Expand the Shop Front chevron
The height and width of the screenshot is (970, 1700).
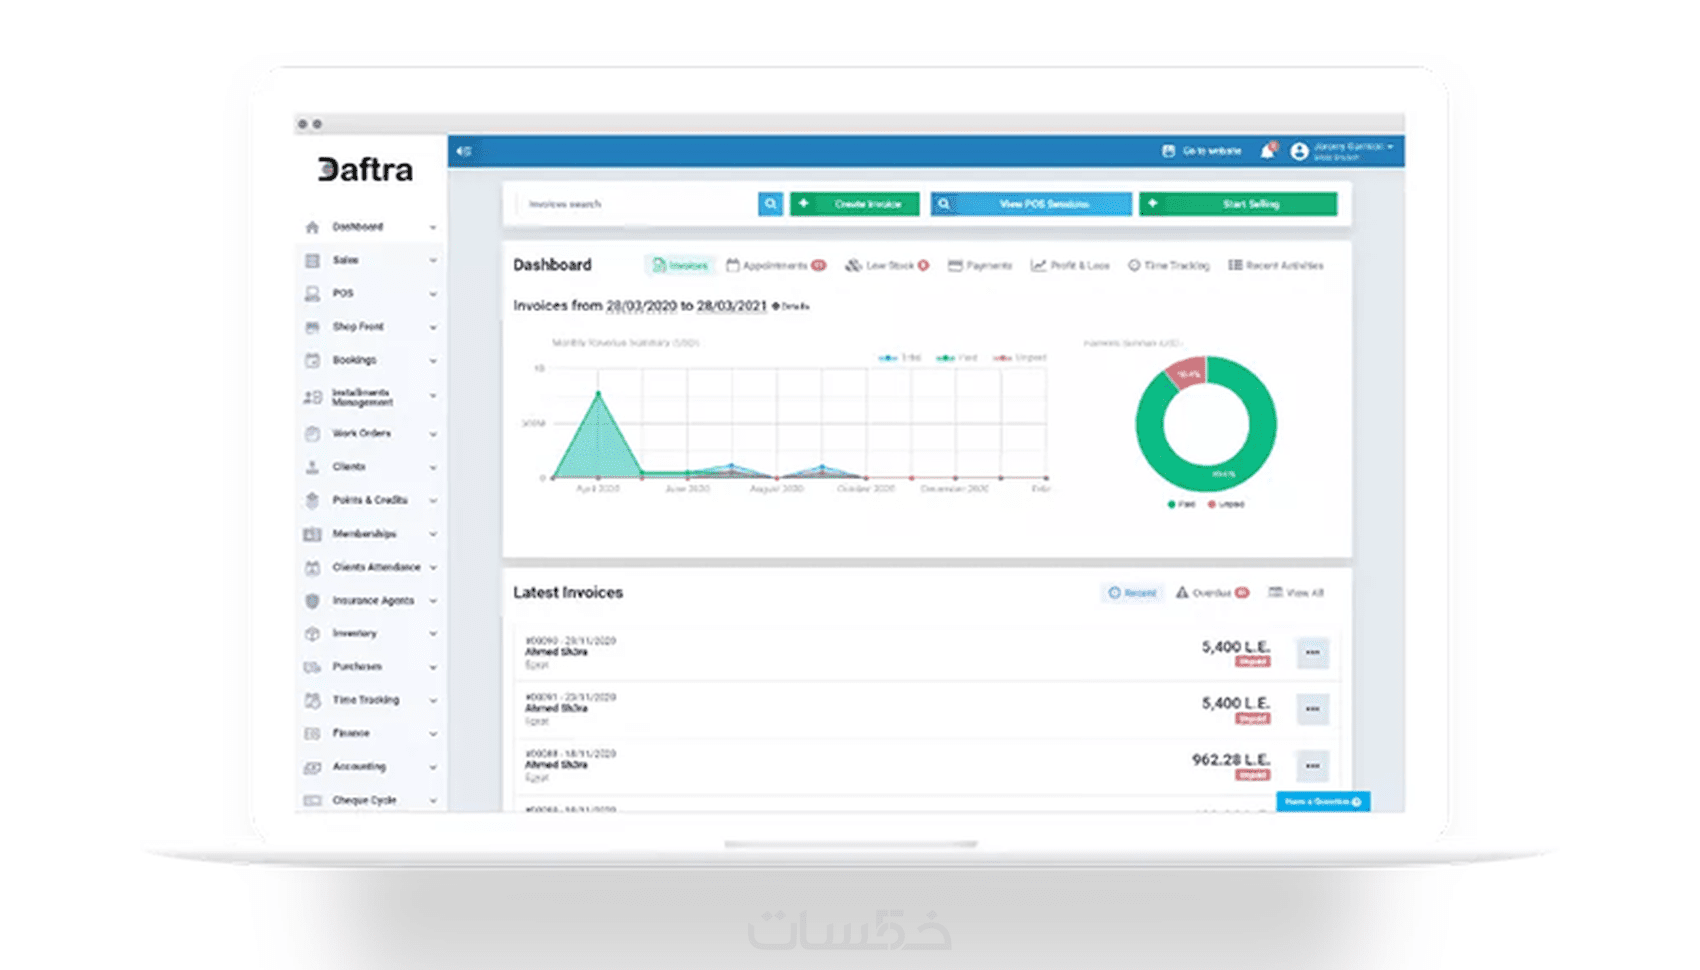(433, 327)
